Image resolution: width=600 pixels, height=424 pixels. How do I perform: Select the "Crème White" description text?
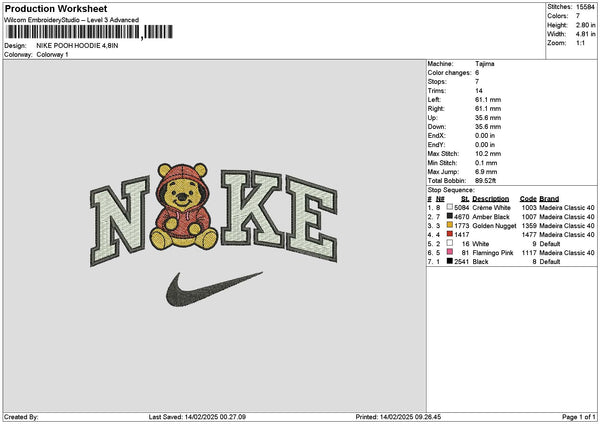click(x=491, y=207)
